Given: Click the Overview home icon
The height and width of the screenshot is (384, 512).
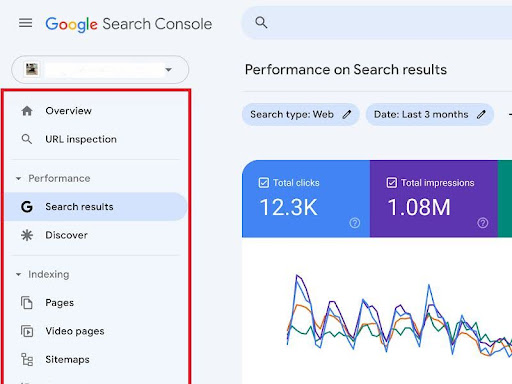Looking at the screenshot, I should pos(27,111).
